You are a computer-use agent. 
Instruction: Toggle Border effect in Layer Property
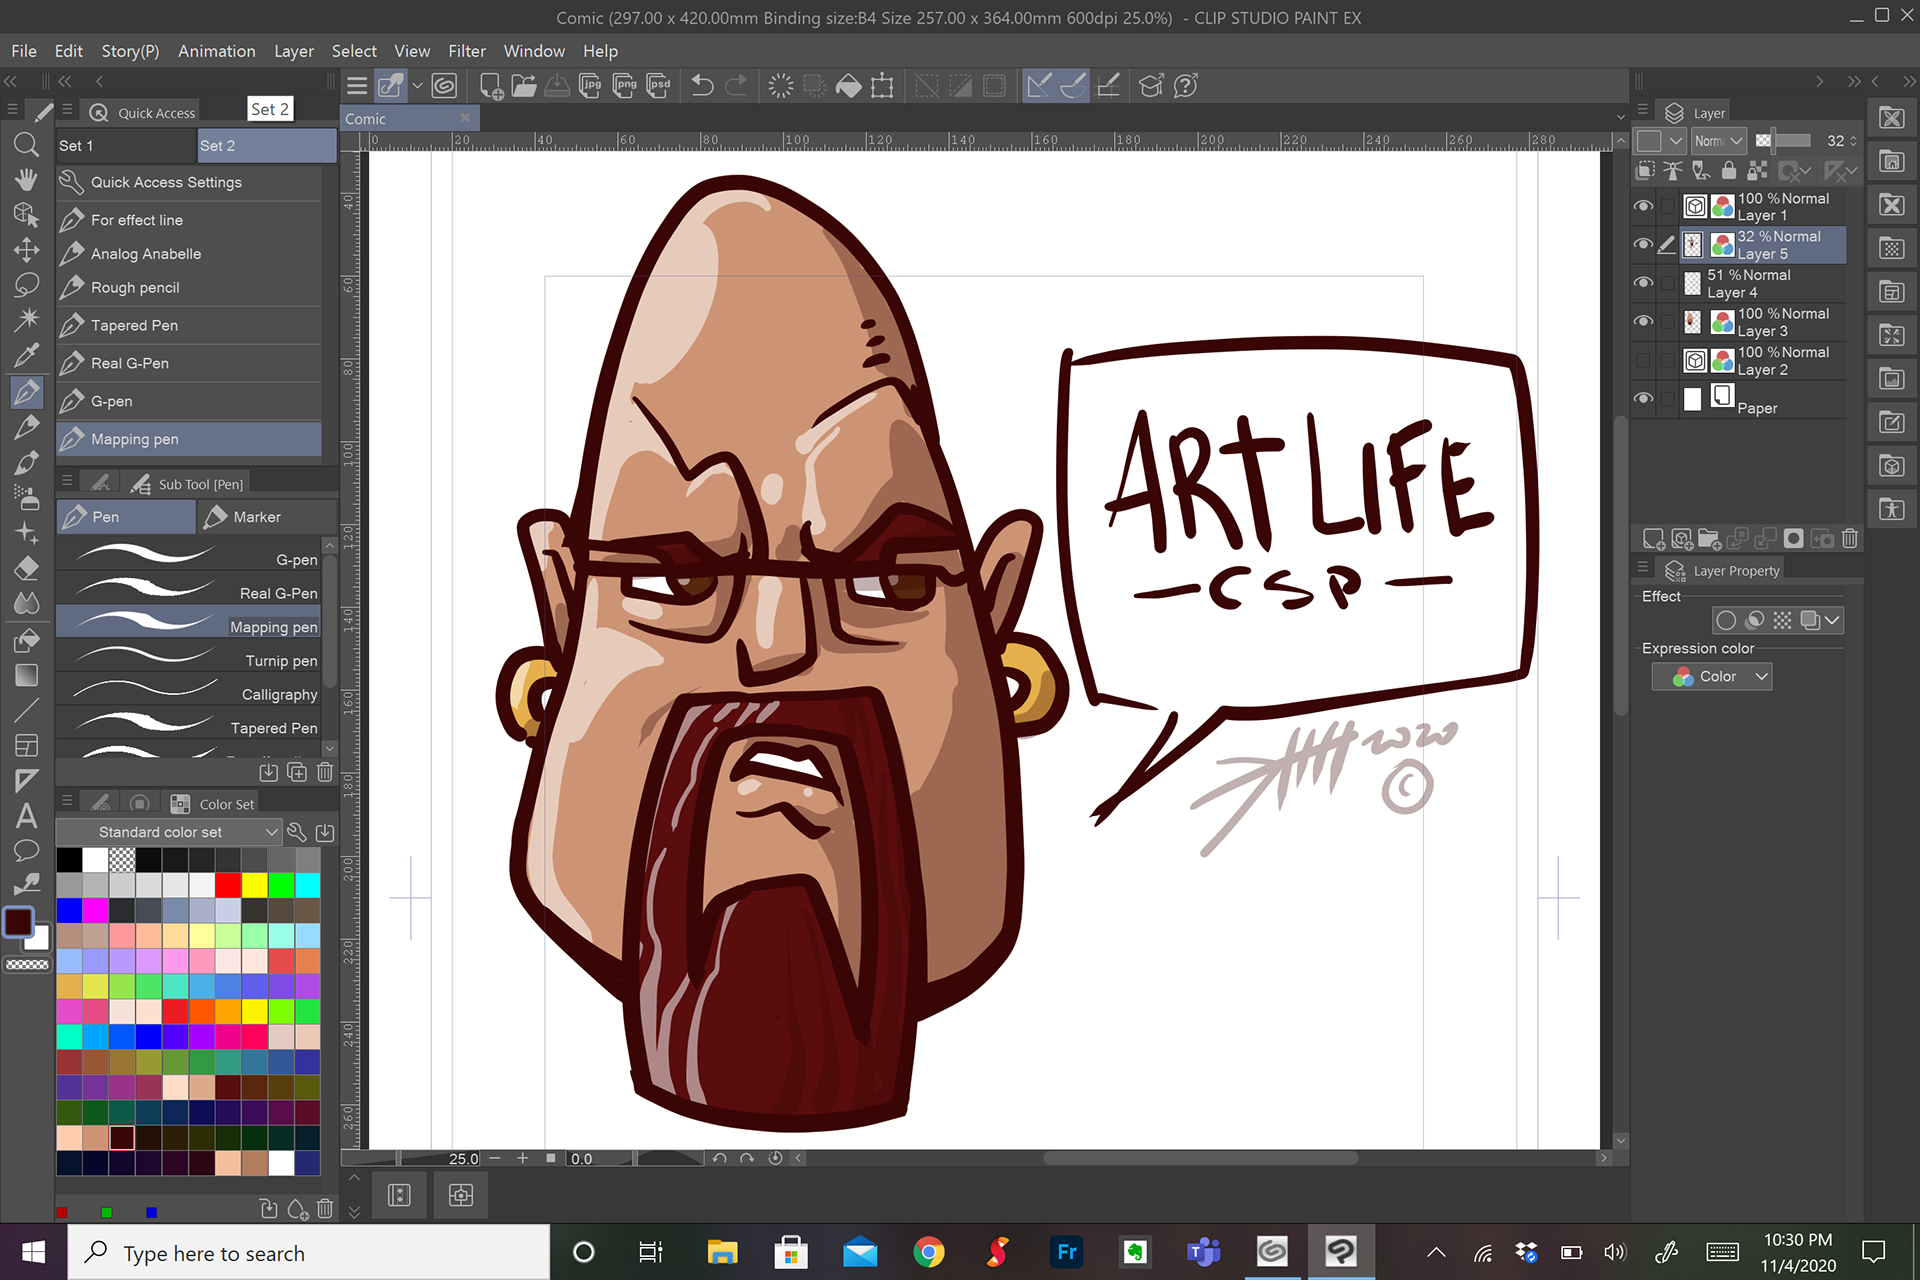[x=1726, y=620]
